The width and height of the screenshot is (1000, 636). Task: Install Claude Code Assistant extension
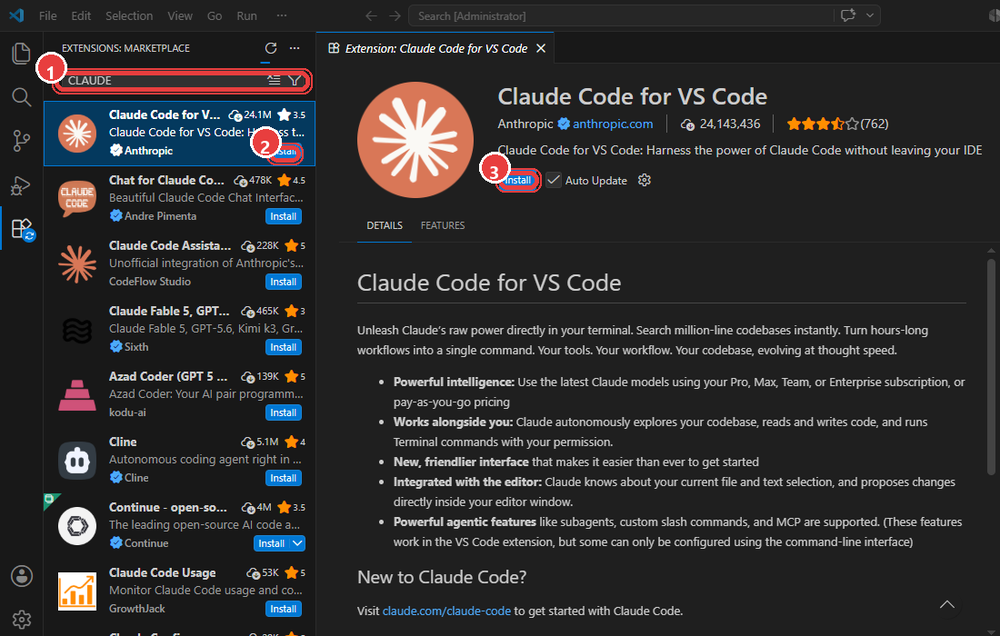coord(283,281)
